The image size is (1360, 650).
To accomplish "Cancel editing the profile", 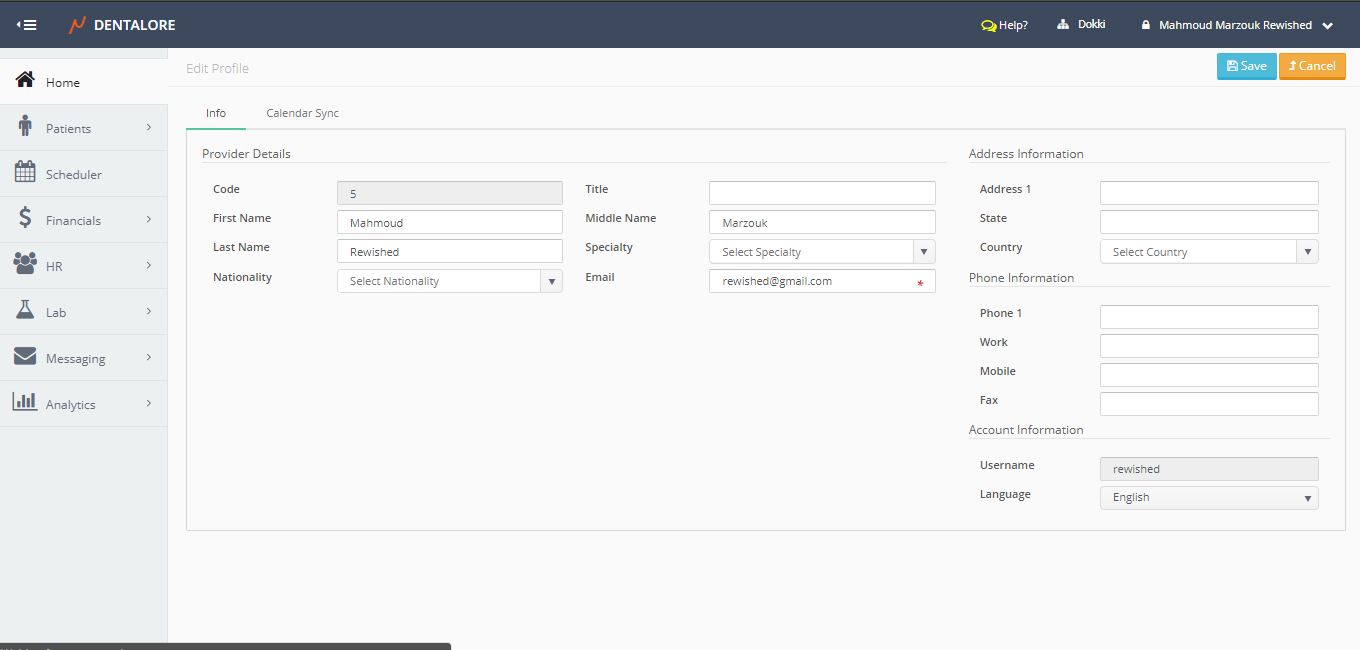I will click(x=1312, y=66).
